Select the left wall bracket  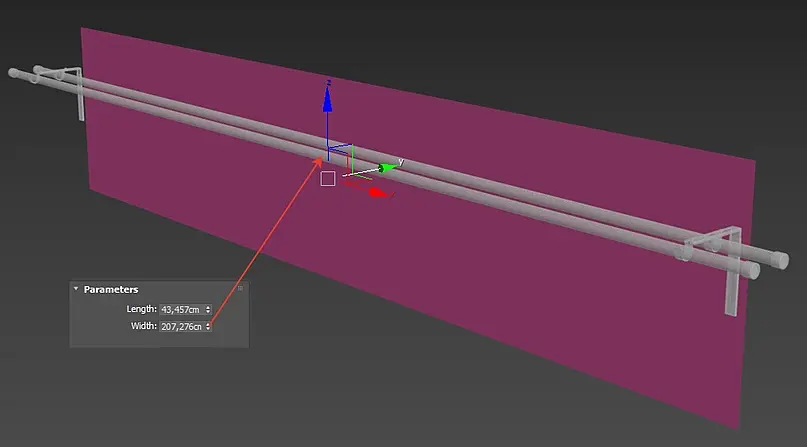click(x=75, y=93)
